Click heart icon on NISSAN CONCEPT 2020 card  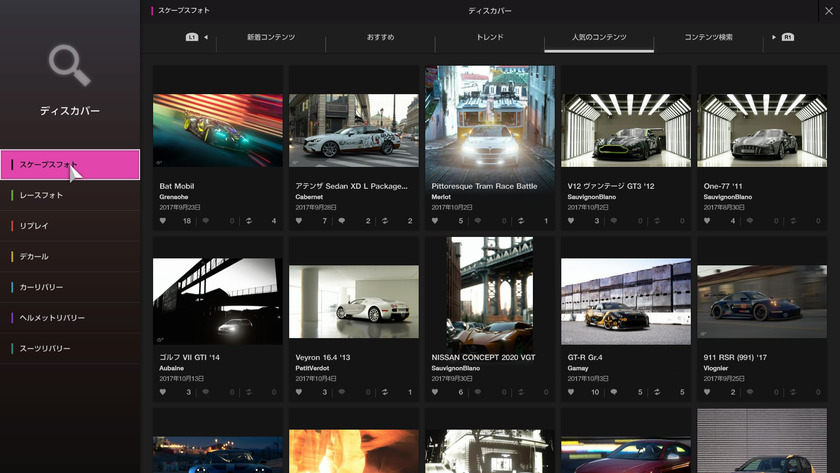tap(434, 393)
